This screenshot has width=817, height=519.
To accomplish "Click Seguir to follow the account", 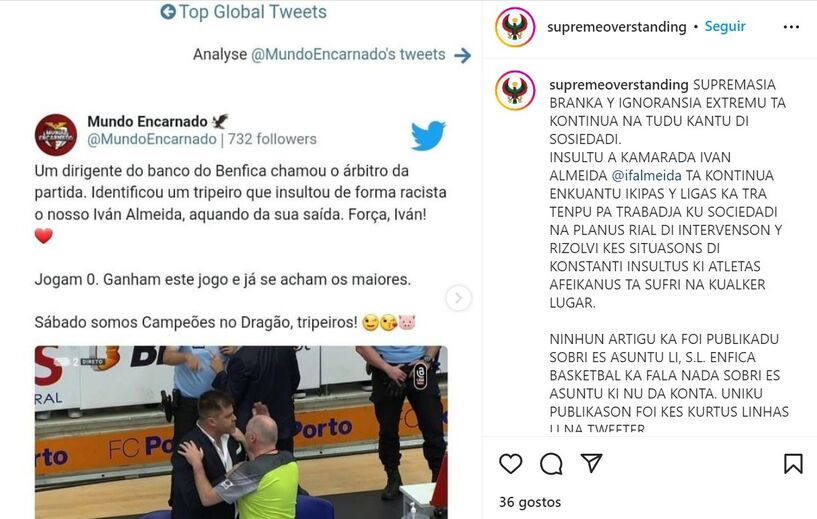I will pyautogui.click(x=725, y=26).
